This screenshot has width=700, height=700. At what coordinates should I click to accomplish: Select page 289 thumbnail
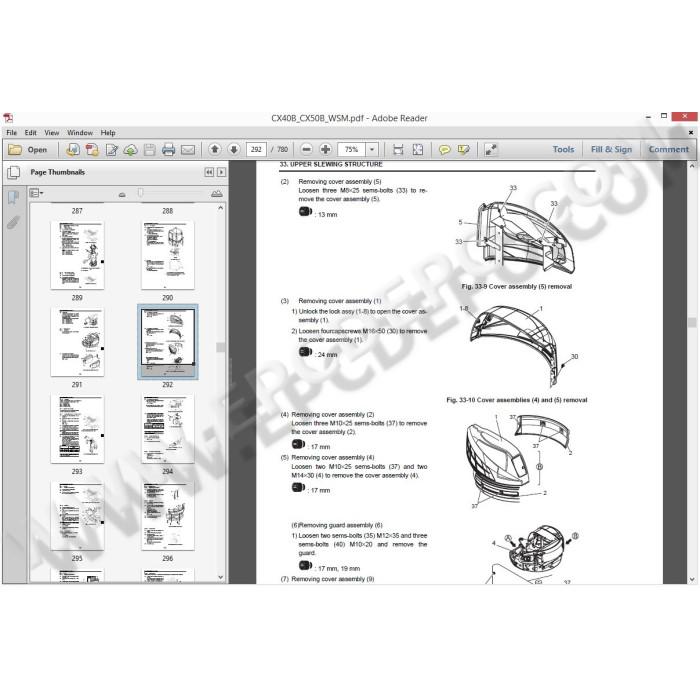[x=77, y=255]
